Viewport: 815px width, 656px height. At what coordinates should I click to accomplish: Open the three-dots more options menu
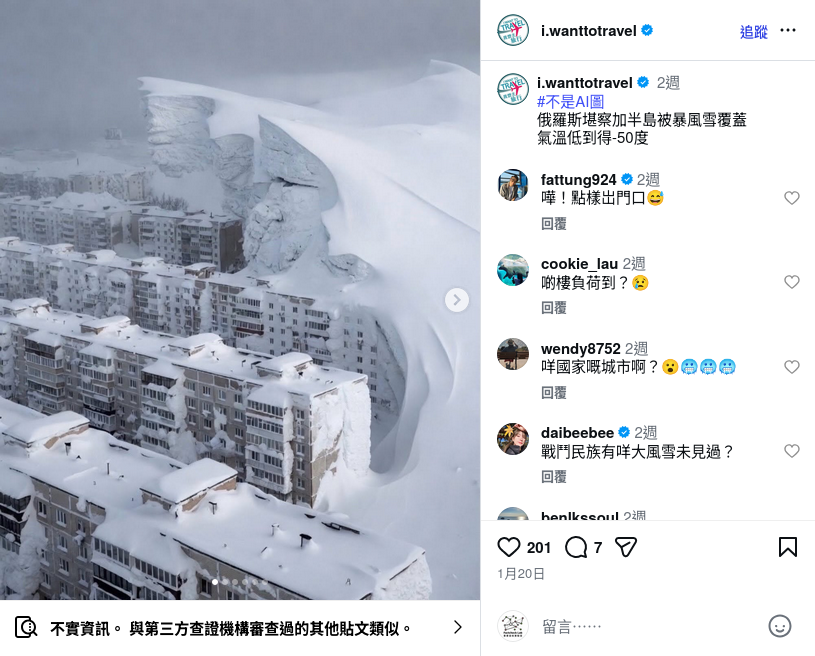click(x=788, y=31)
